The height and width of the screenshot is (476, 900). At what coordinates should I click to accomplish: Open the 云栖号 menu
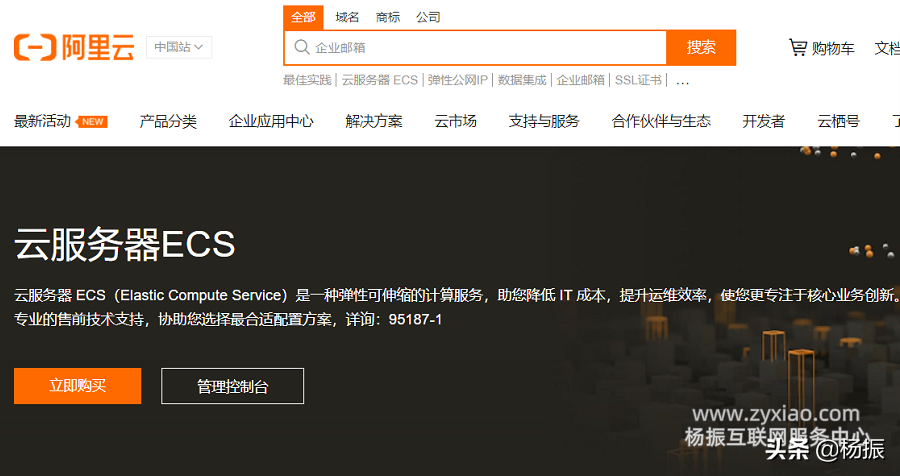tap(839, 121)
